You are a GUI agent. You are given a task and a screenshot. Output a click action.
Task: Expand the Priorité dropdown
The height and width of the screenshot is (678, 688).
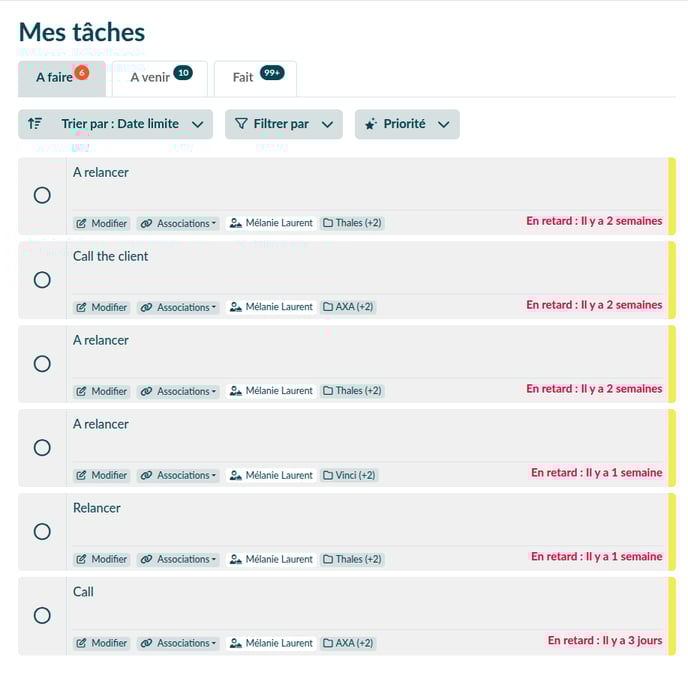tap(407, 124)
